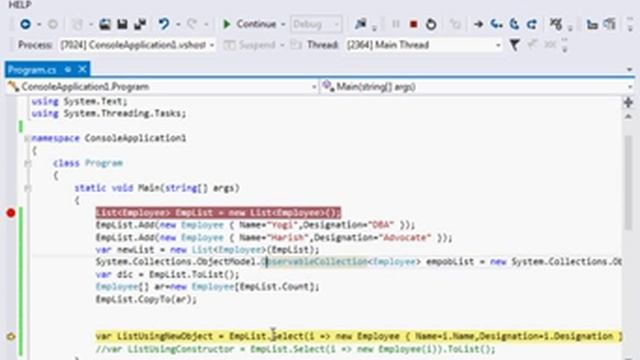Click the 'using System.Text;' line
This screenshot has width=640, height=360.
pos(79,101)
